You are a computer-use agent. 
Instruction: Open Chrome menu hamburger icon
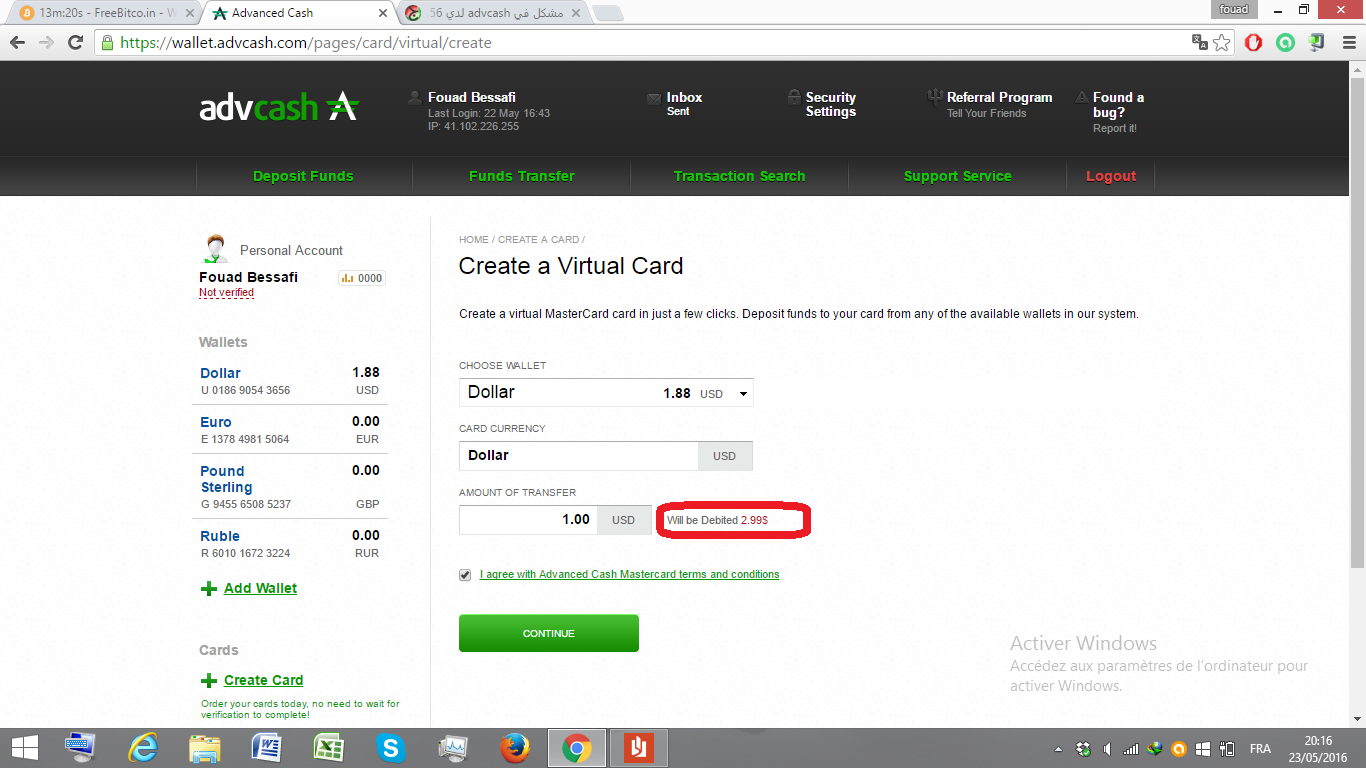[x=1347, y=43]
